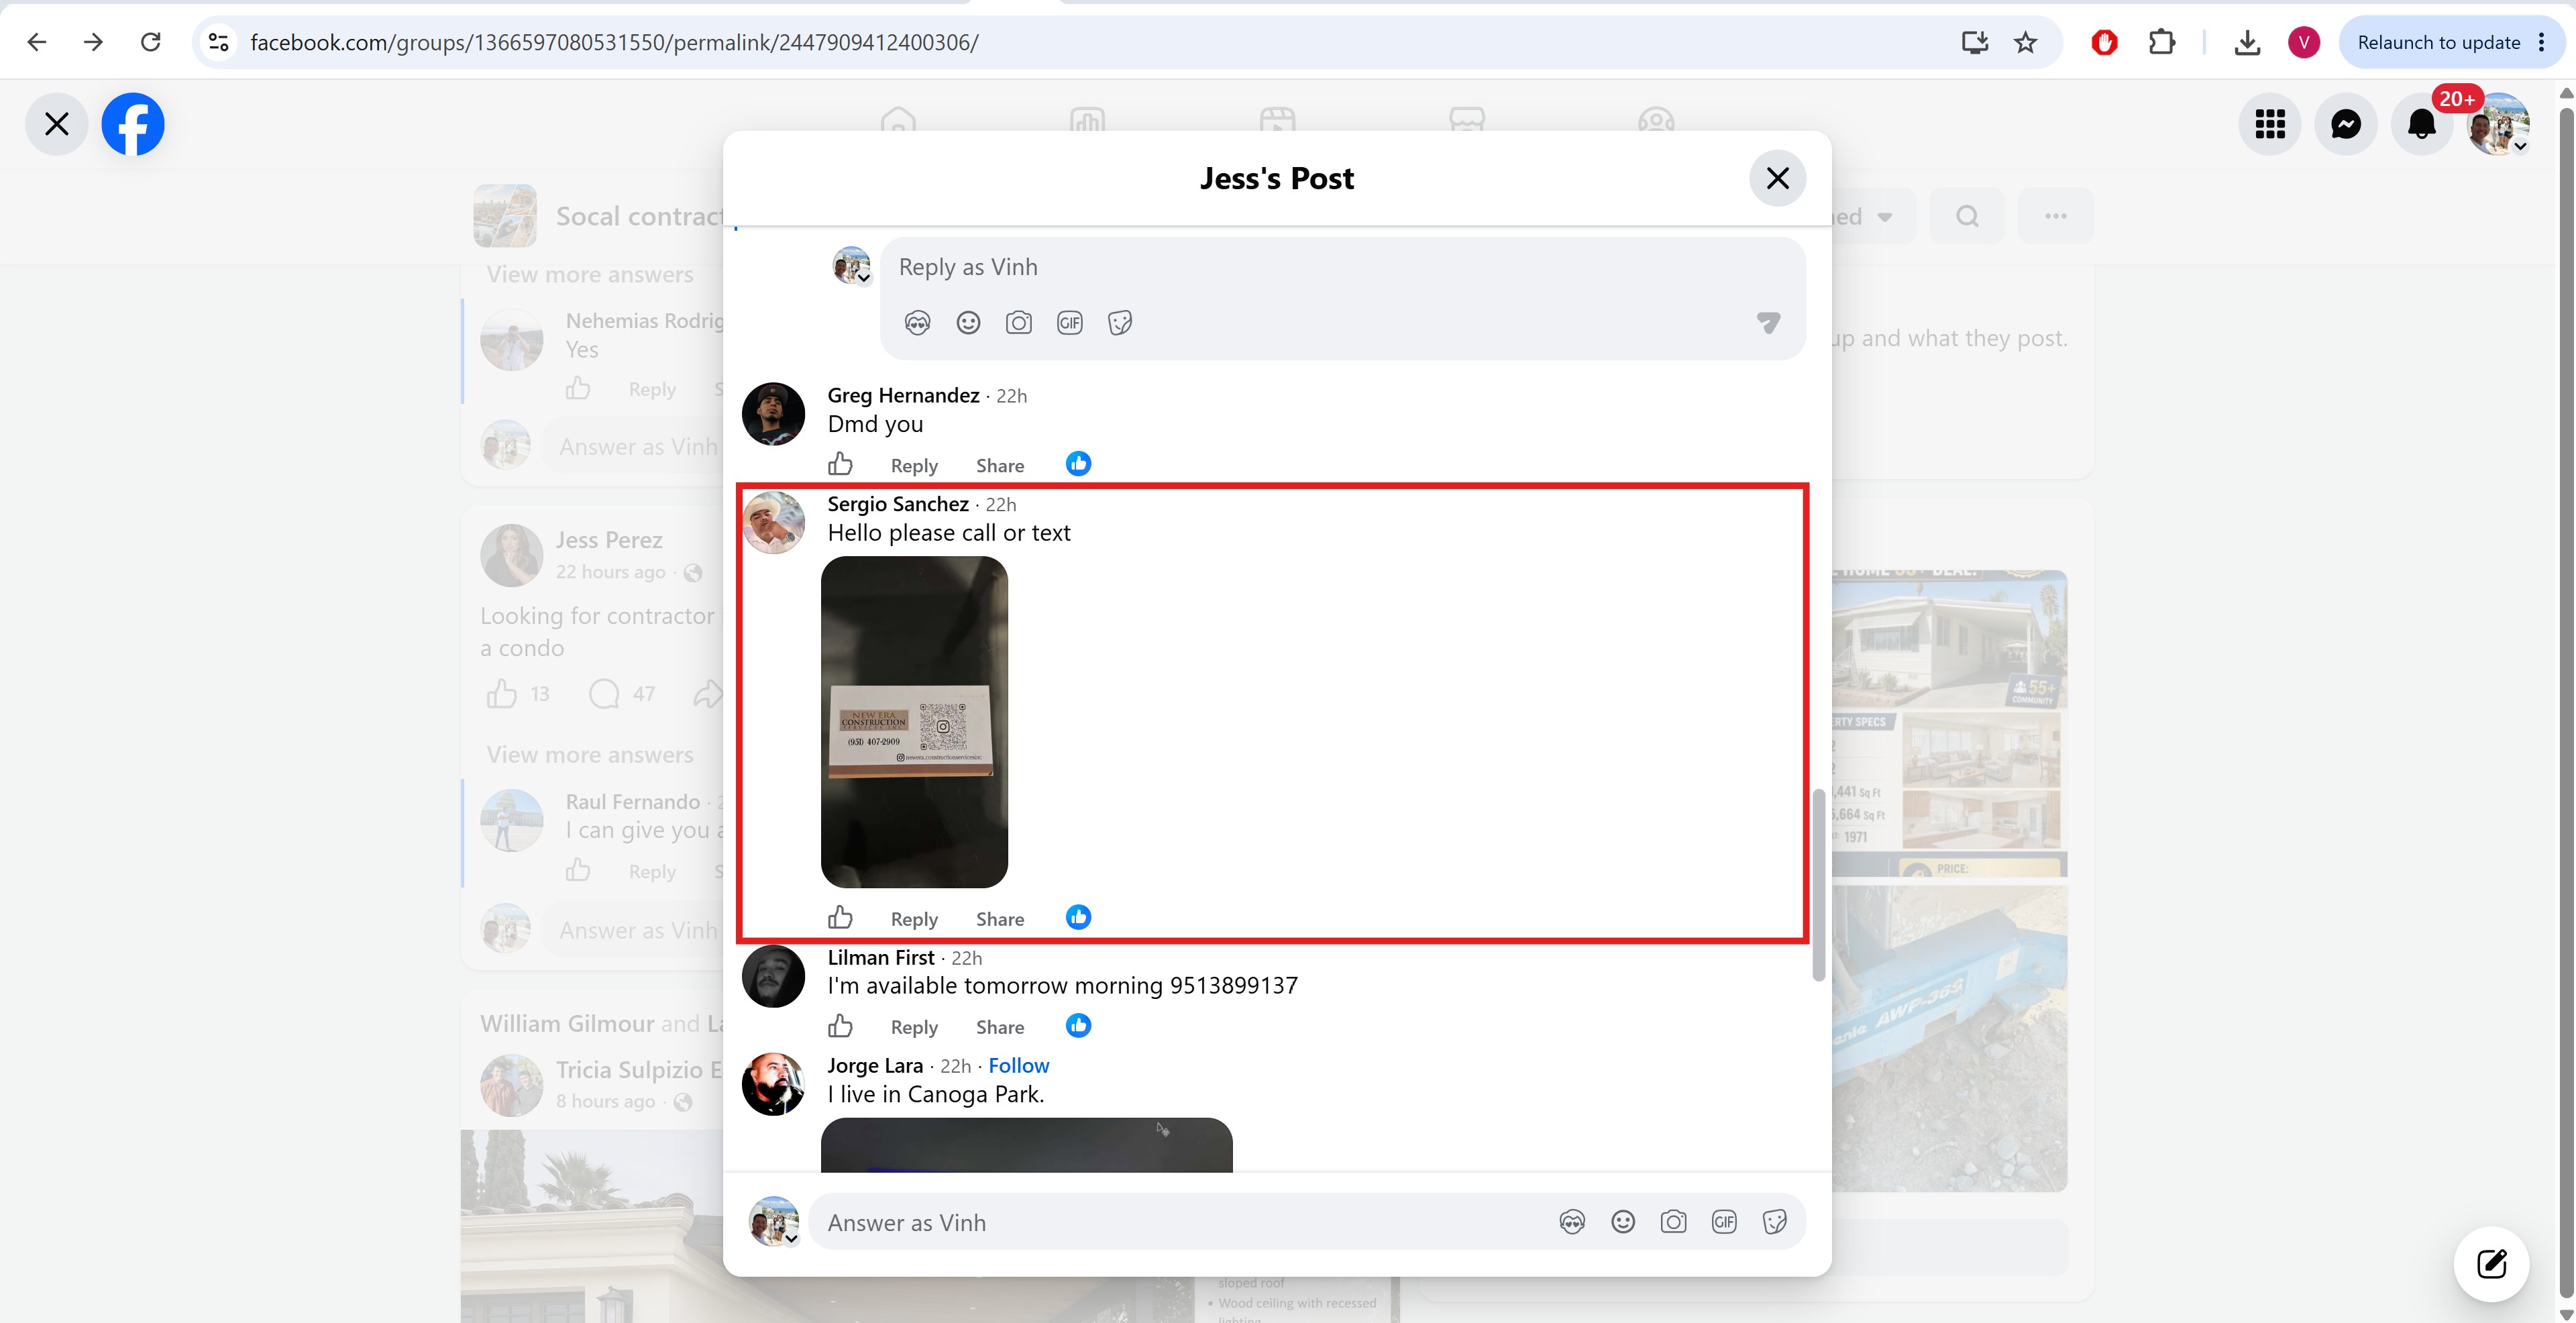Open Sergio Sanchez's business card photo
This screenshot has height=1323, width=2576.
point(914,721)
